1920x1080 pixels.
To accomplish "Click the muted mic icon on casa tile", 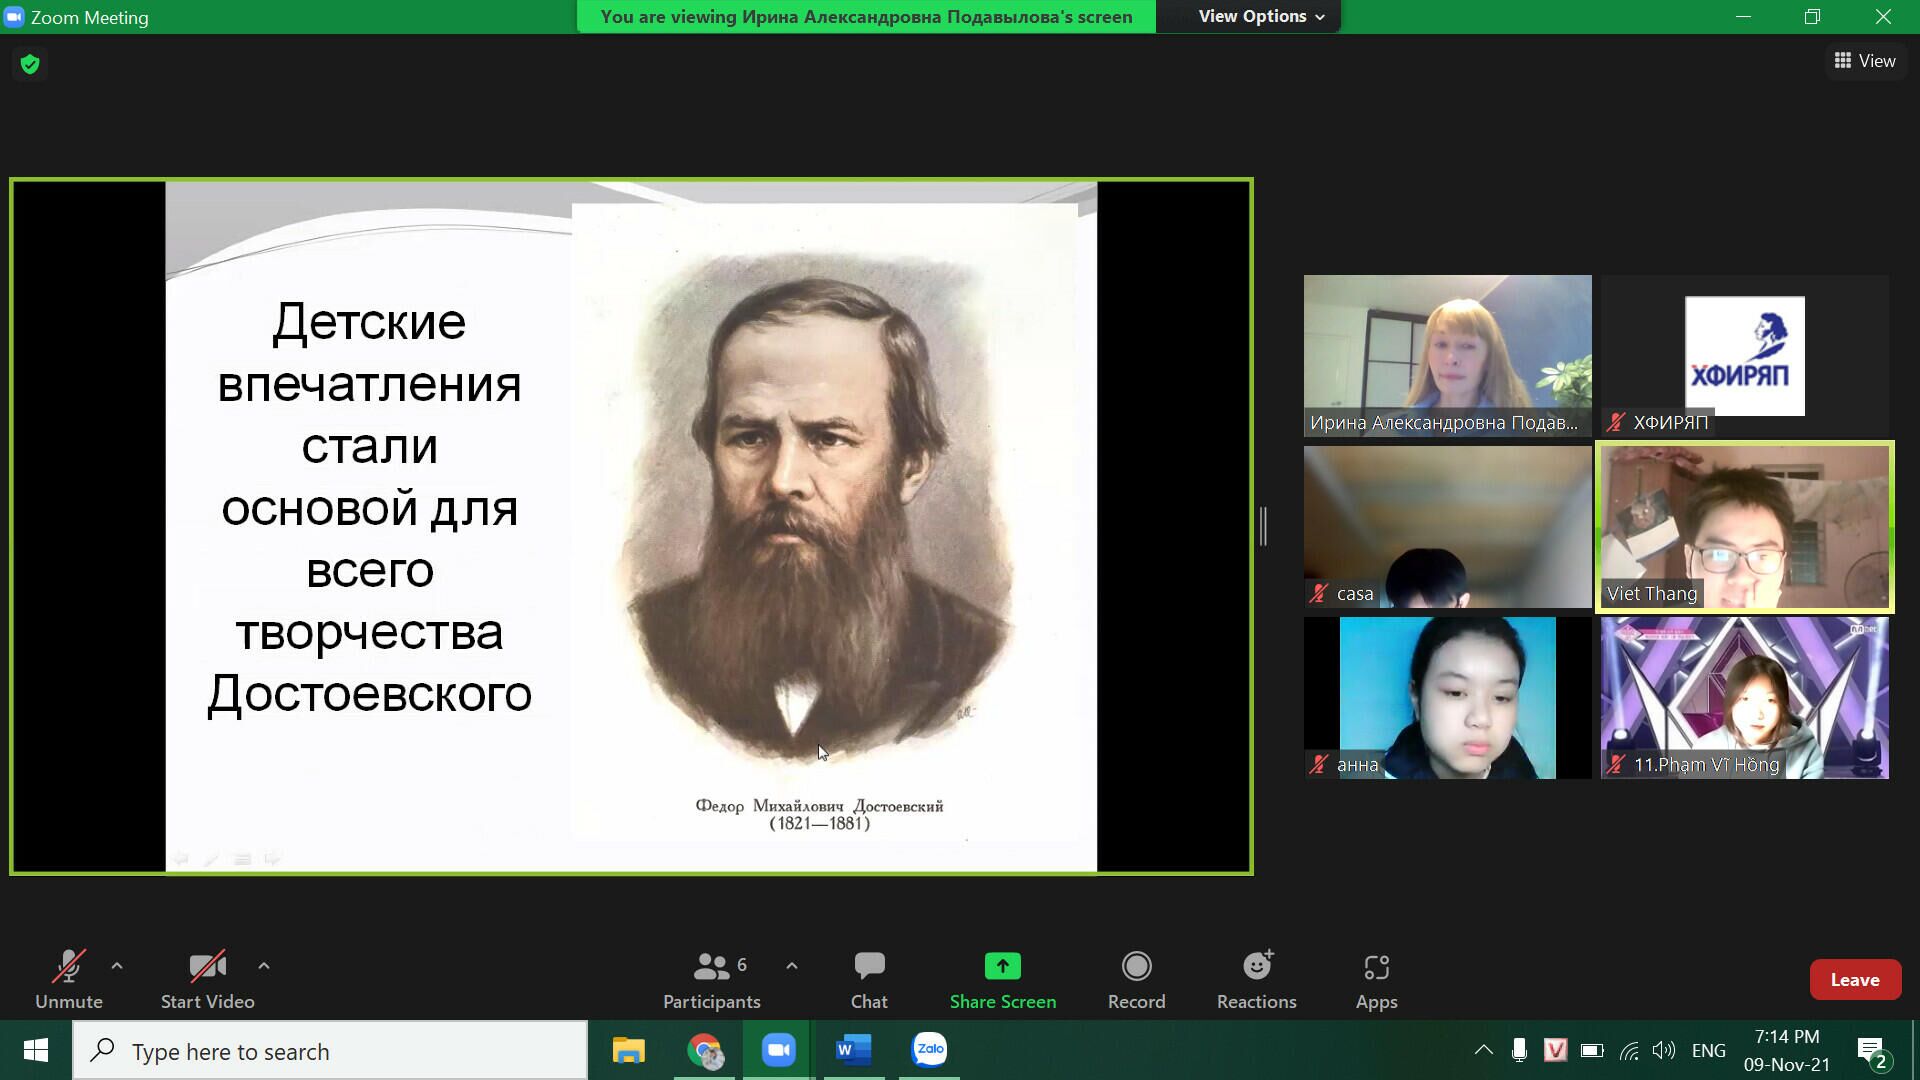I will click(1319, 594).
